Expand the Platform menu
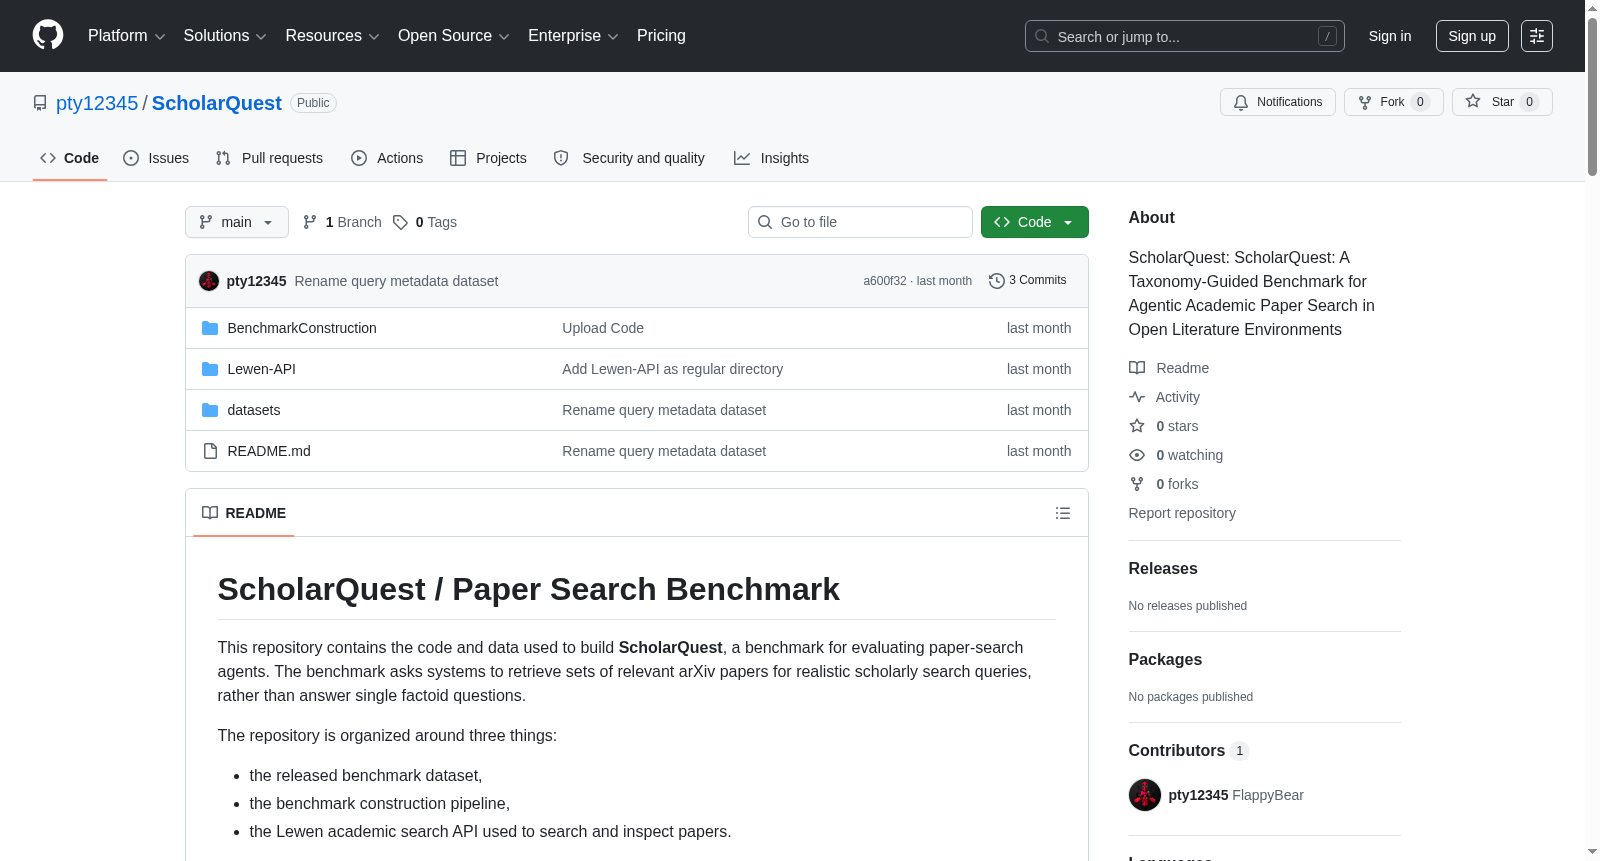This screenshot has height=861, width=1600. click(126, 36)
